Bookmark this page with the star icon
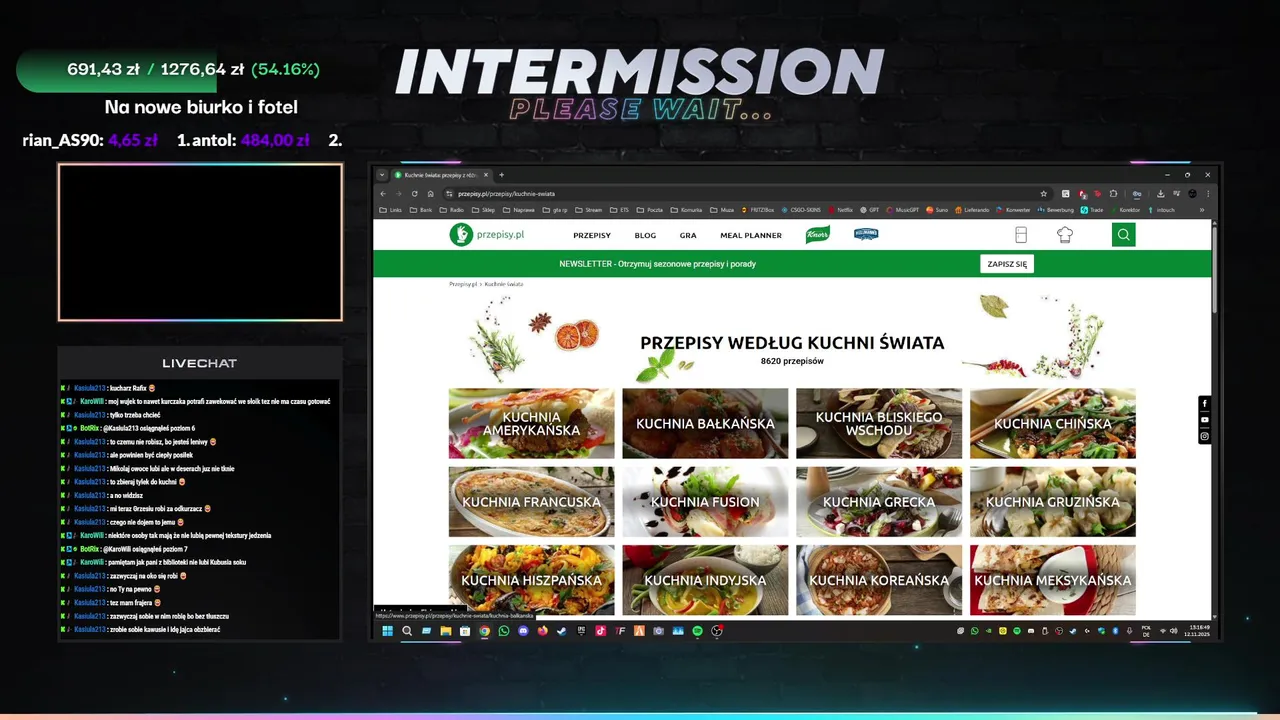Image resolution: width=1280 pixels, height=720 pixels. click(1043, 194)
